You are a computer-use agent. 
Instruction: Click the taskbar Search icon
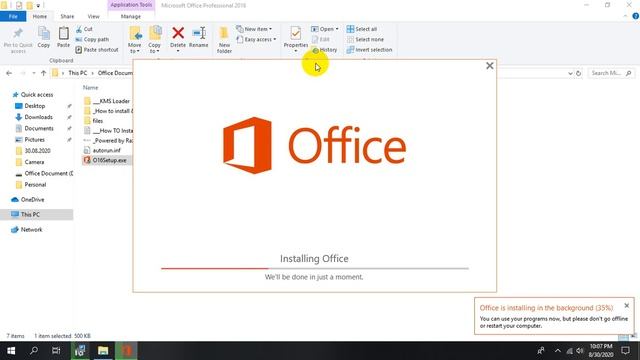click(34, 351)
